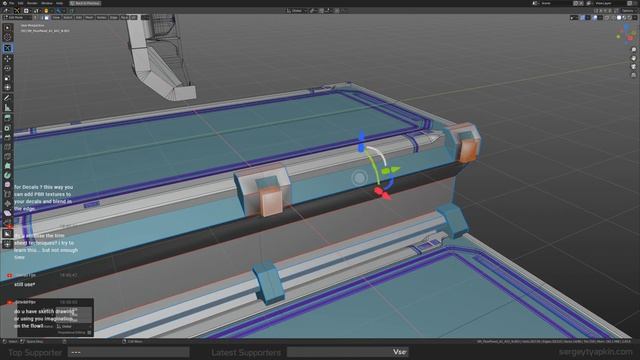
Task: Toggle camera view icon
Action: (x=633, y=67)
